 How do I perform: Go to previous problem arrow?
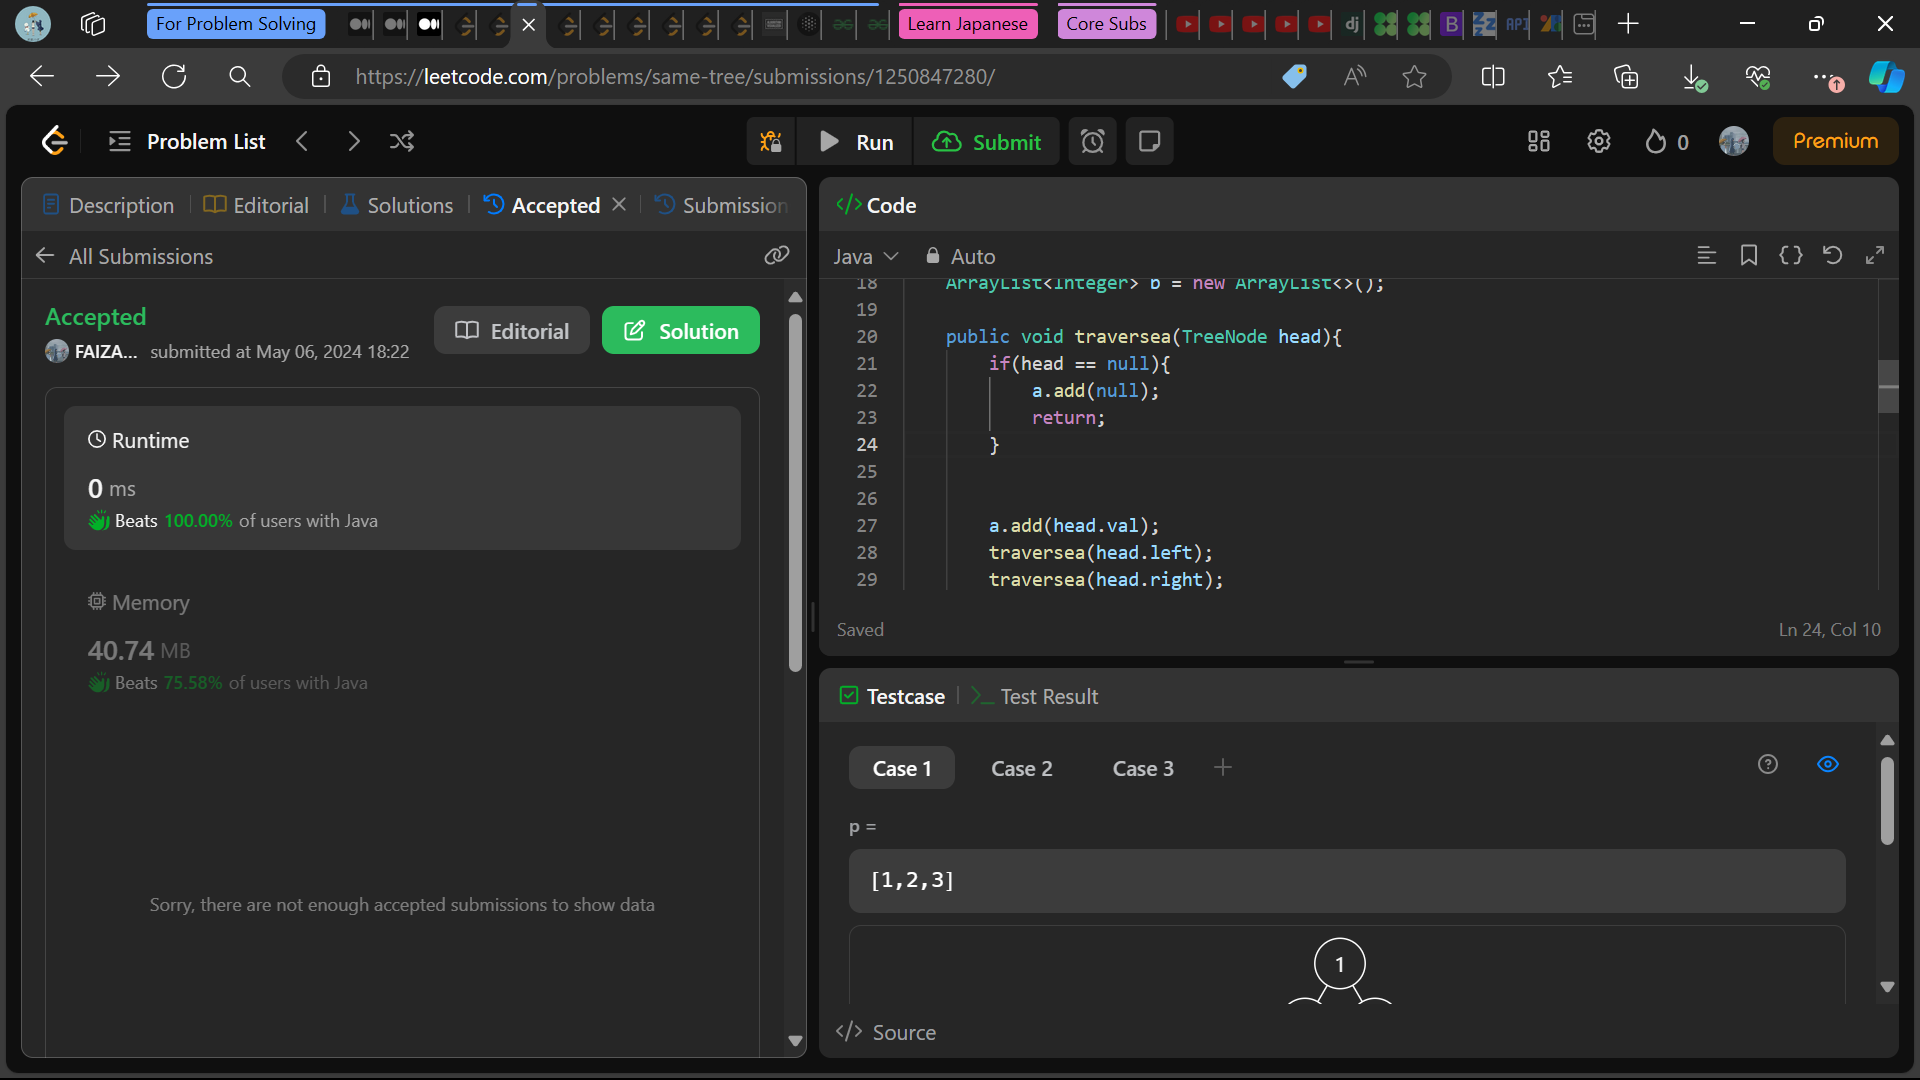(302, 141)
